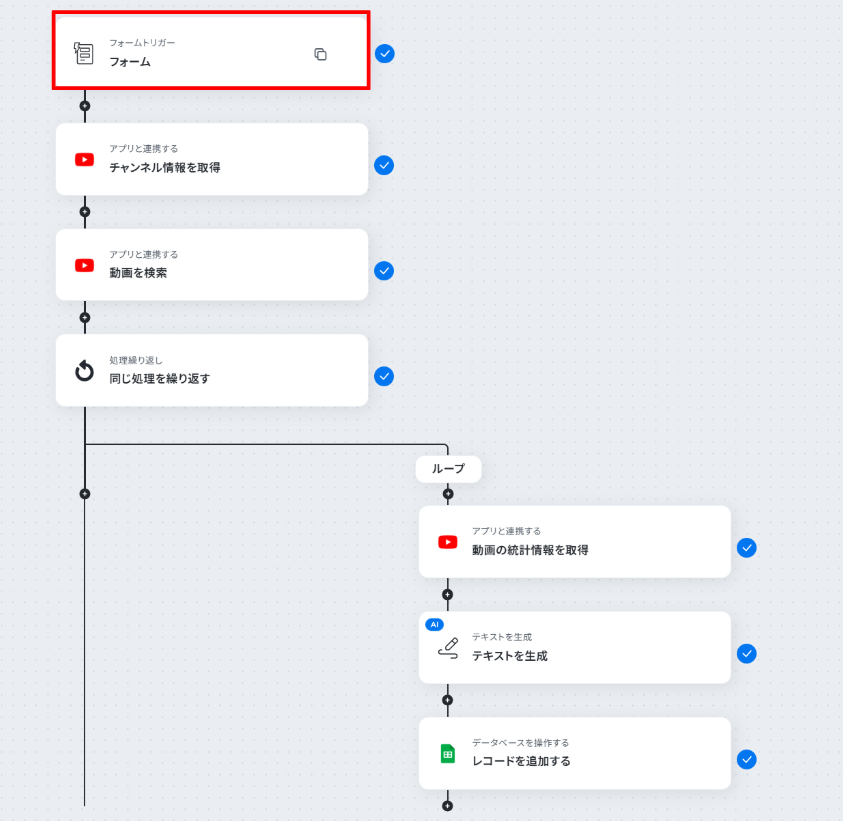Image resolution: width=843 pixels, height=821 pixels.
Task: Click the plus node below レコードを追加する
Action: coord(447,805)
